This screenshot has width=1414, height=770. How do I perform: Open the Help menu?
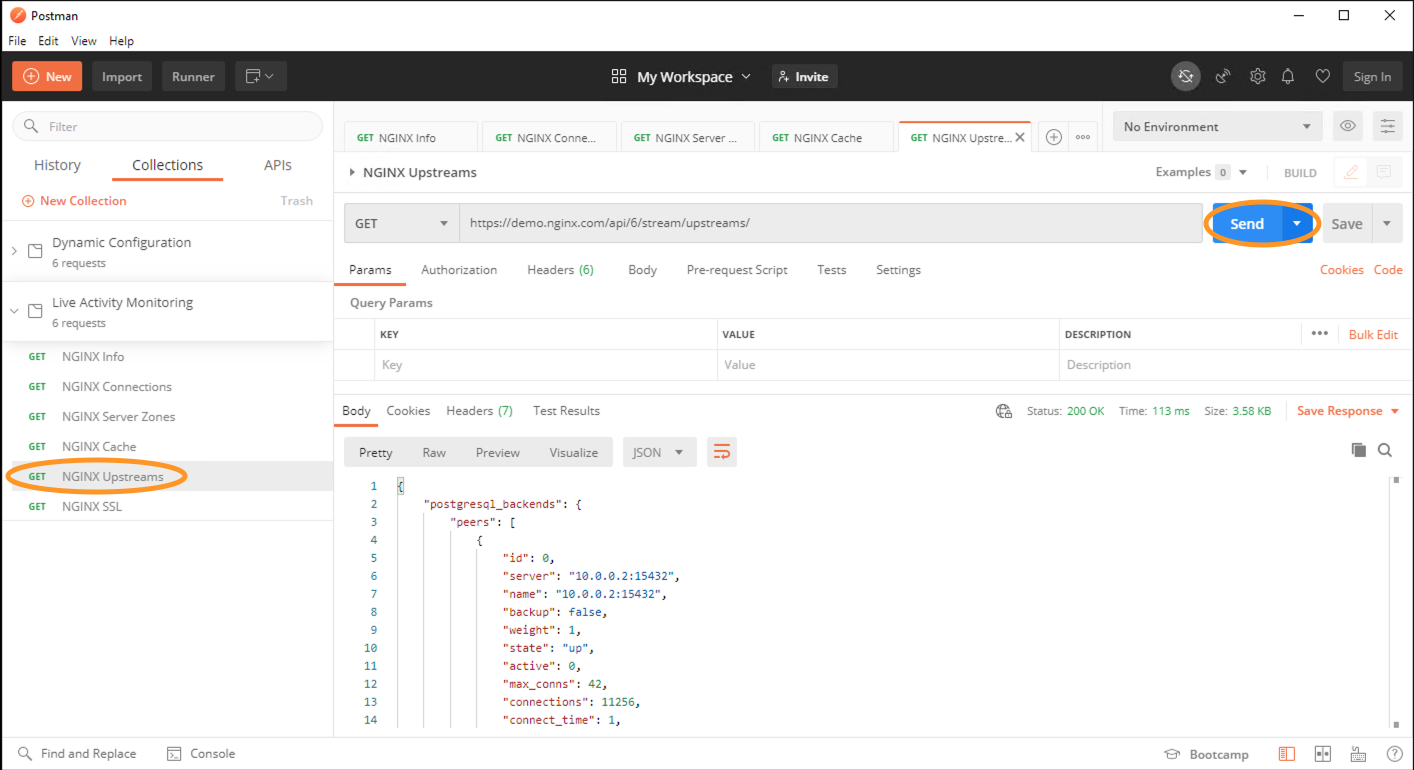tap(121, 41)
